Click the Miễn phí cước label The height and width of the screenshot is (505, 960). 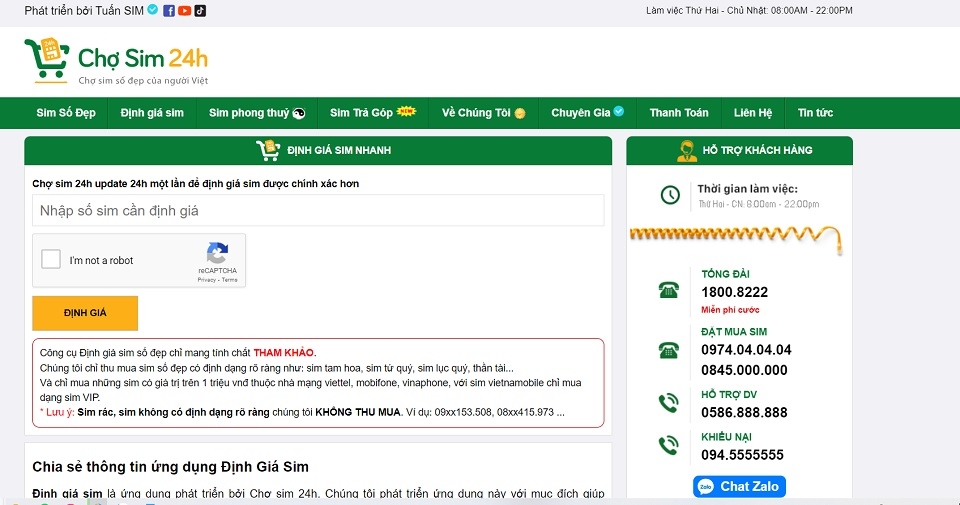coord(730,310)
